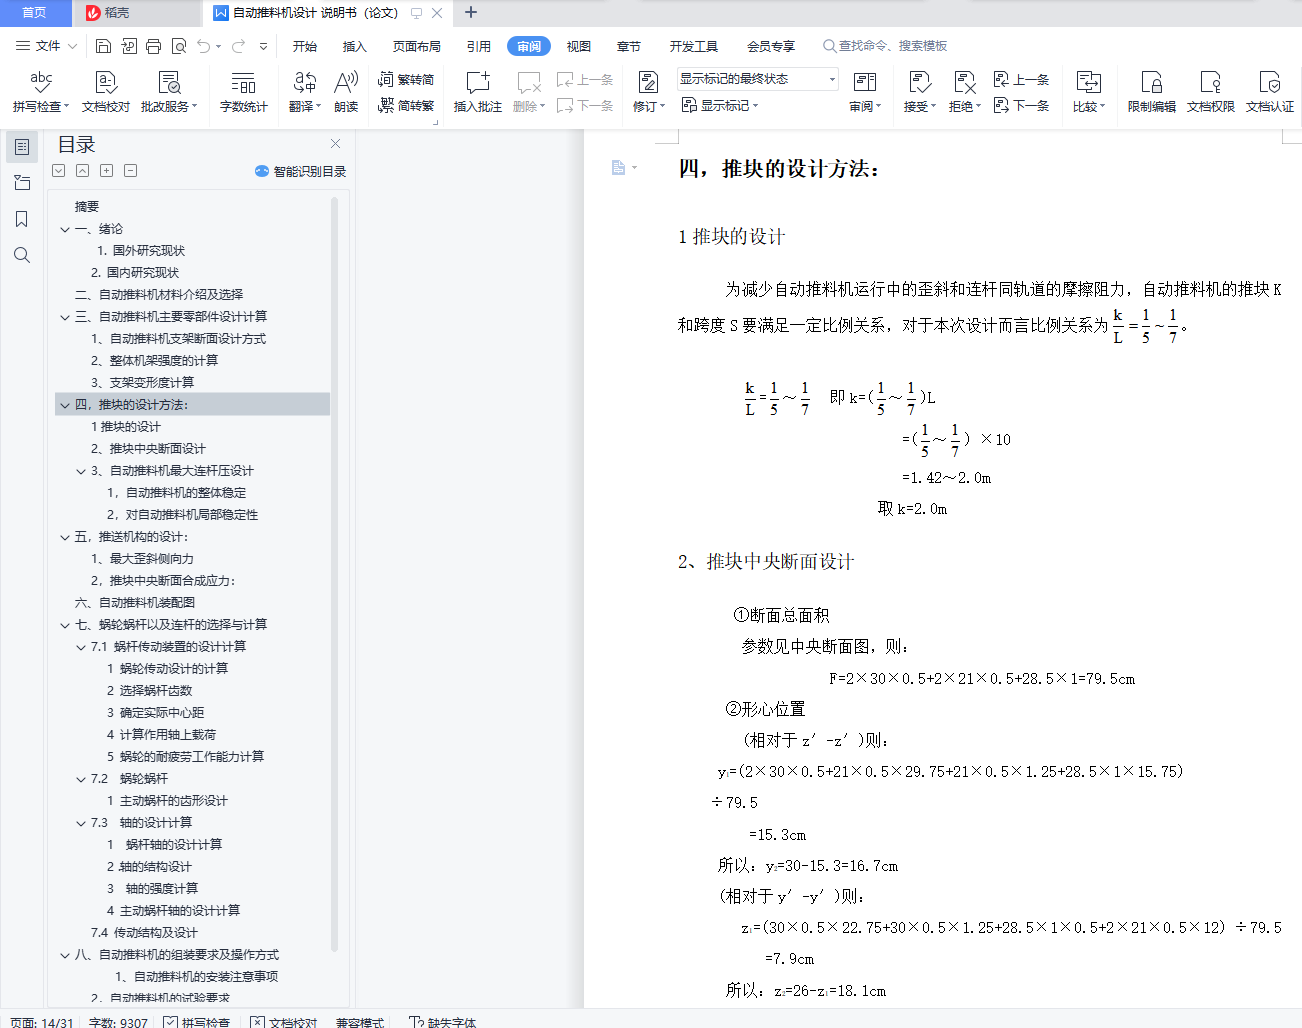Image resolution: width=1302 pixels, height=1028 pixels.
Task: Click the down-chevron box in 目录 pane
Action: [59, 171]
